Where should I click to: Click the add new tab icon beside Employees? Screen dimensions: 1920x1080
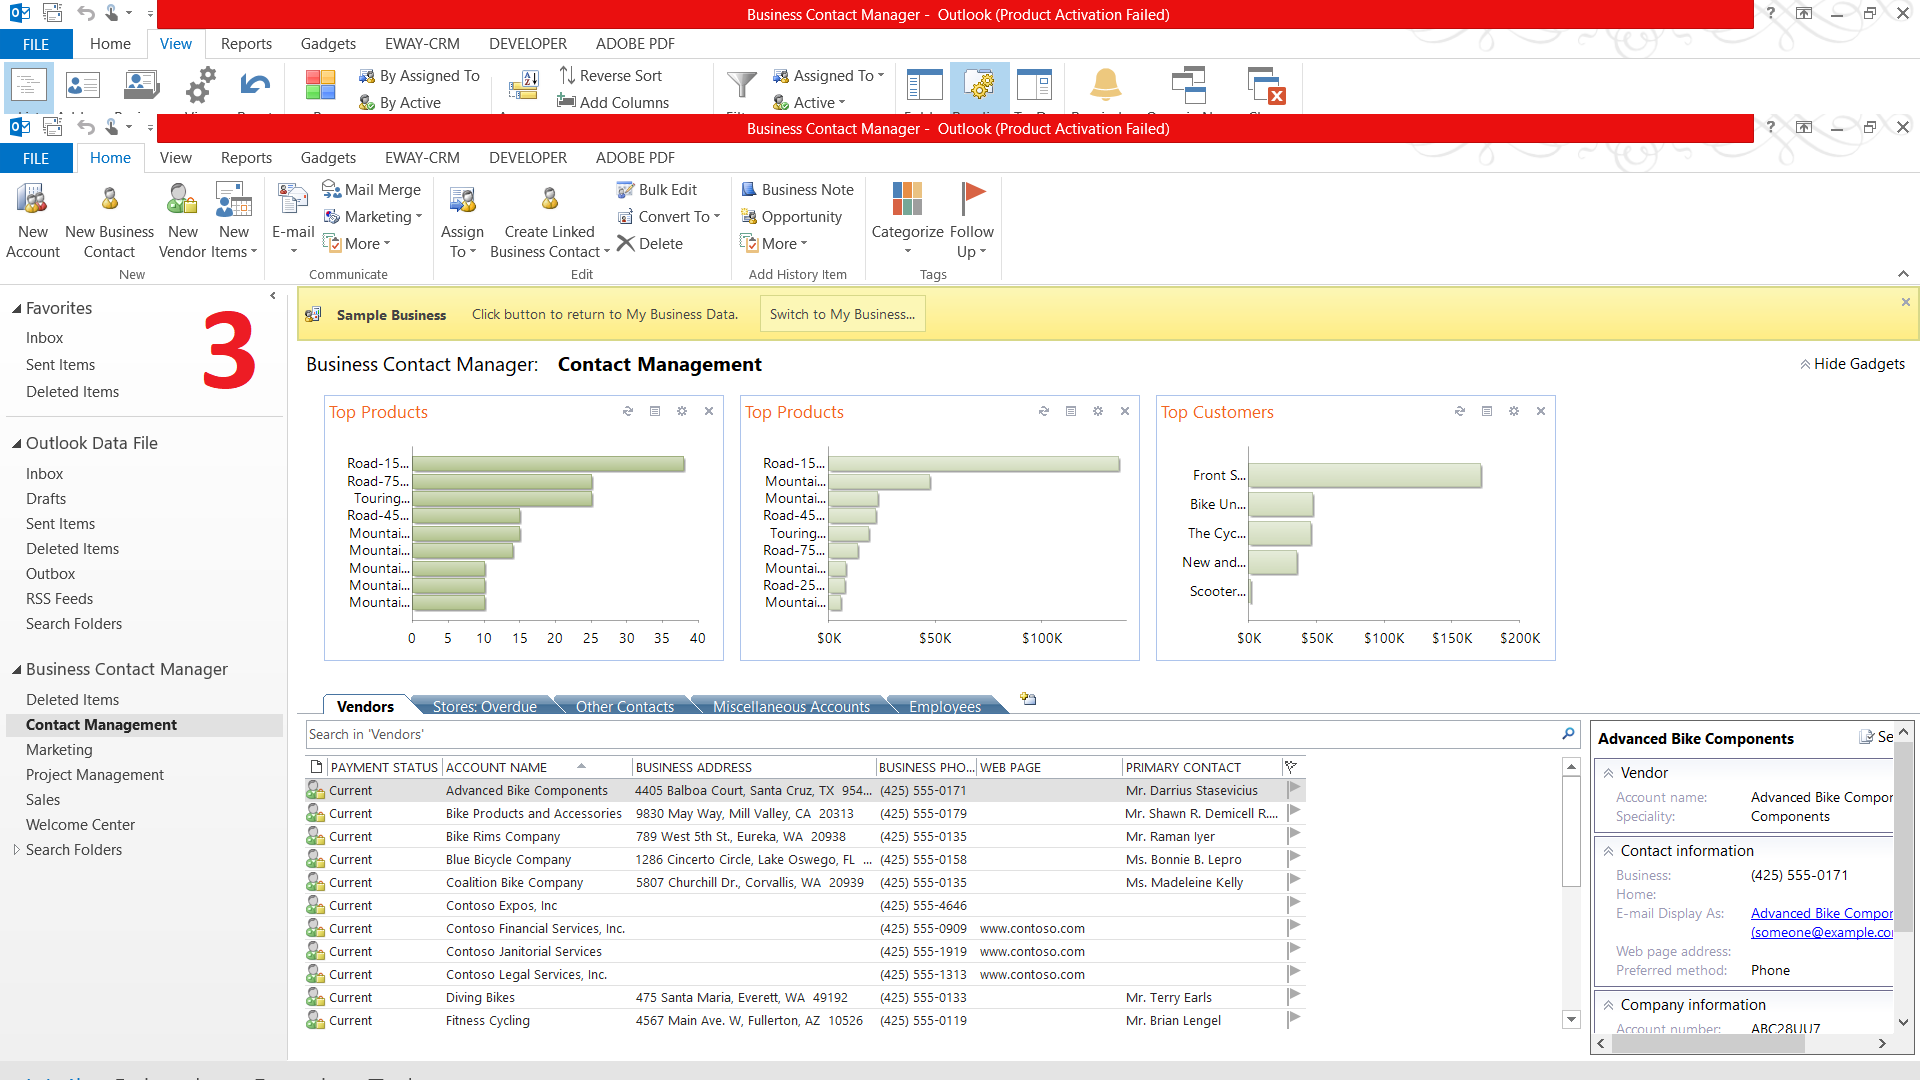tap(1028, 699)
